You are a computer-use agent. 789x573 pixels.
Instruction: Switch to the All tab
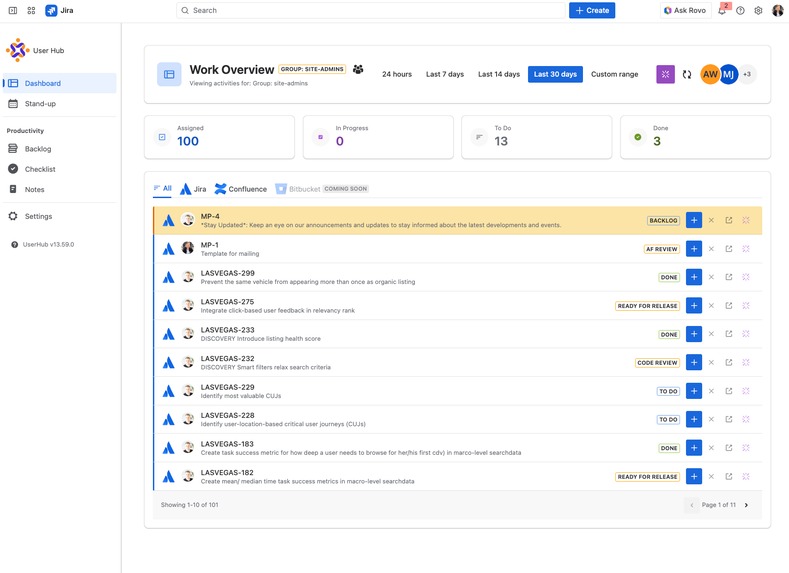[163, 189]
